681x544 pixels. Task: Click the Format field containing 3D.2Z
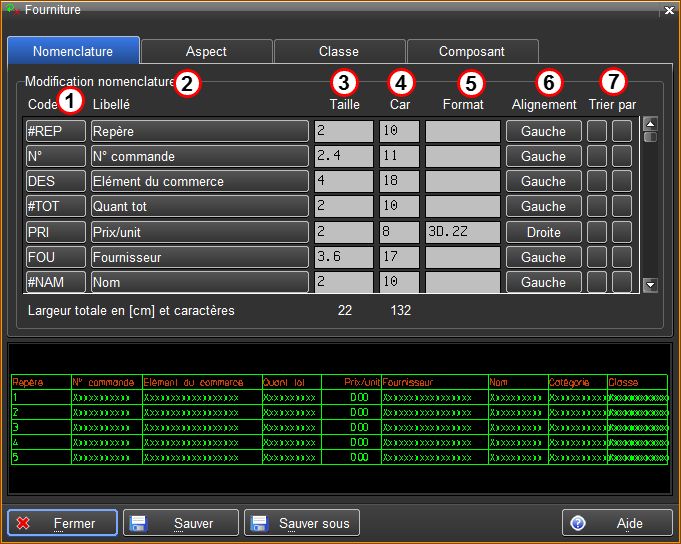(x=462, y=232)
